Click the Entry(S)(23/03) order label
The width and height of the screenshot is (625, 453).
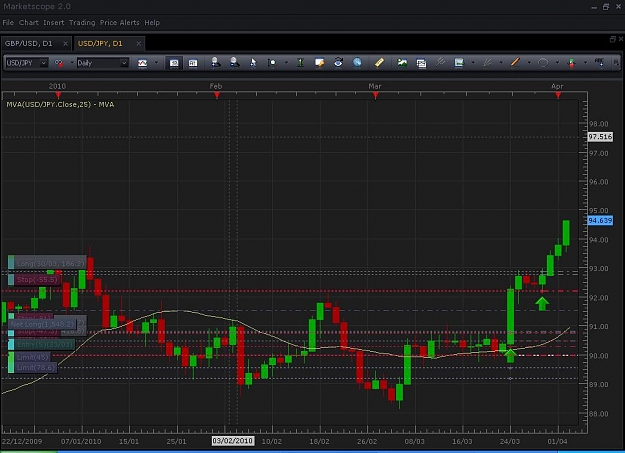pos(41,344)
